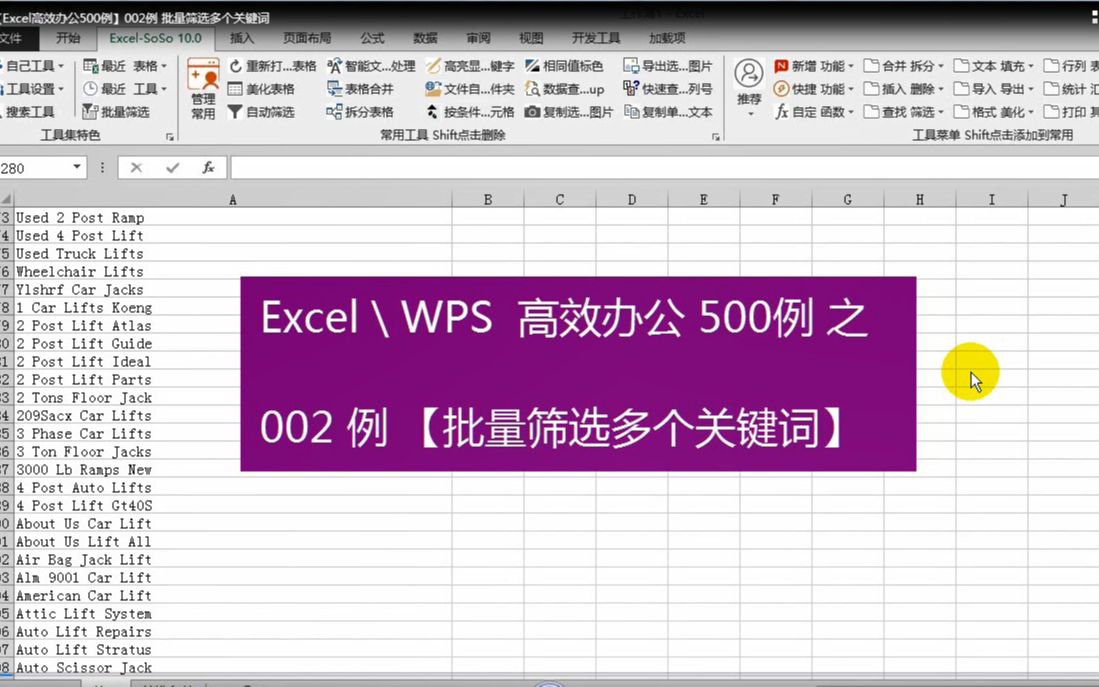Select the 智能文本处理 icon
The image size is (1099, 687).
[x=332, y=65]
